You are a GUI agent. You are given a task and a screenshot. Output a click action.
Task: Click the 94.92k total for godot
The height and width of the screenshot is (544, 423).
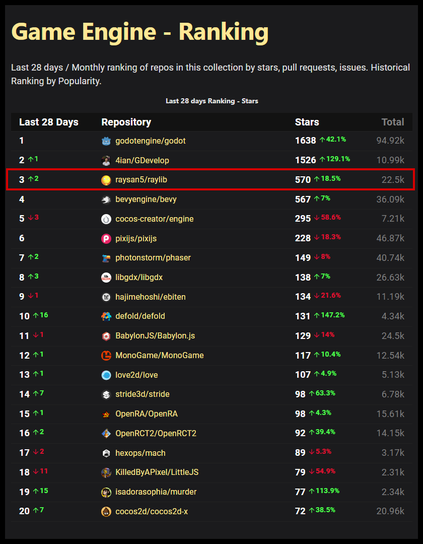click(390, 141)
